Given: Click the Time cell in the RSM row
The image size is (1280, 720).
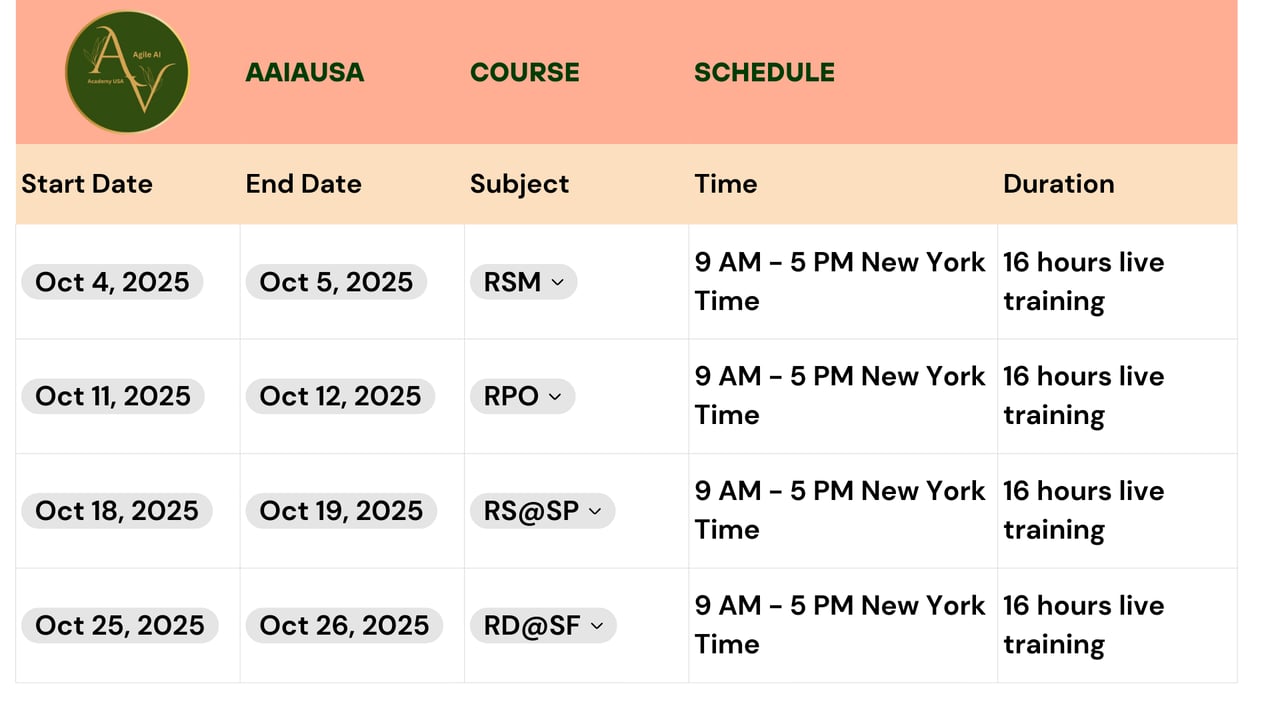Looking at the screenshot, I should click(x=840, y=282).
